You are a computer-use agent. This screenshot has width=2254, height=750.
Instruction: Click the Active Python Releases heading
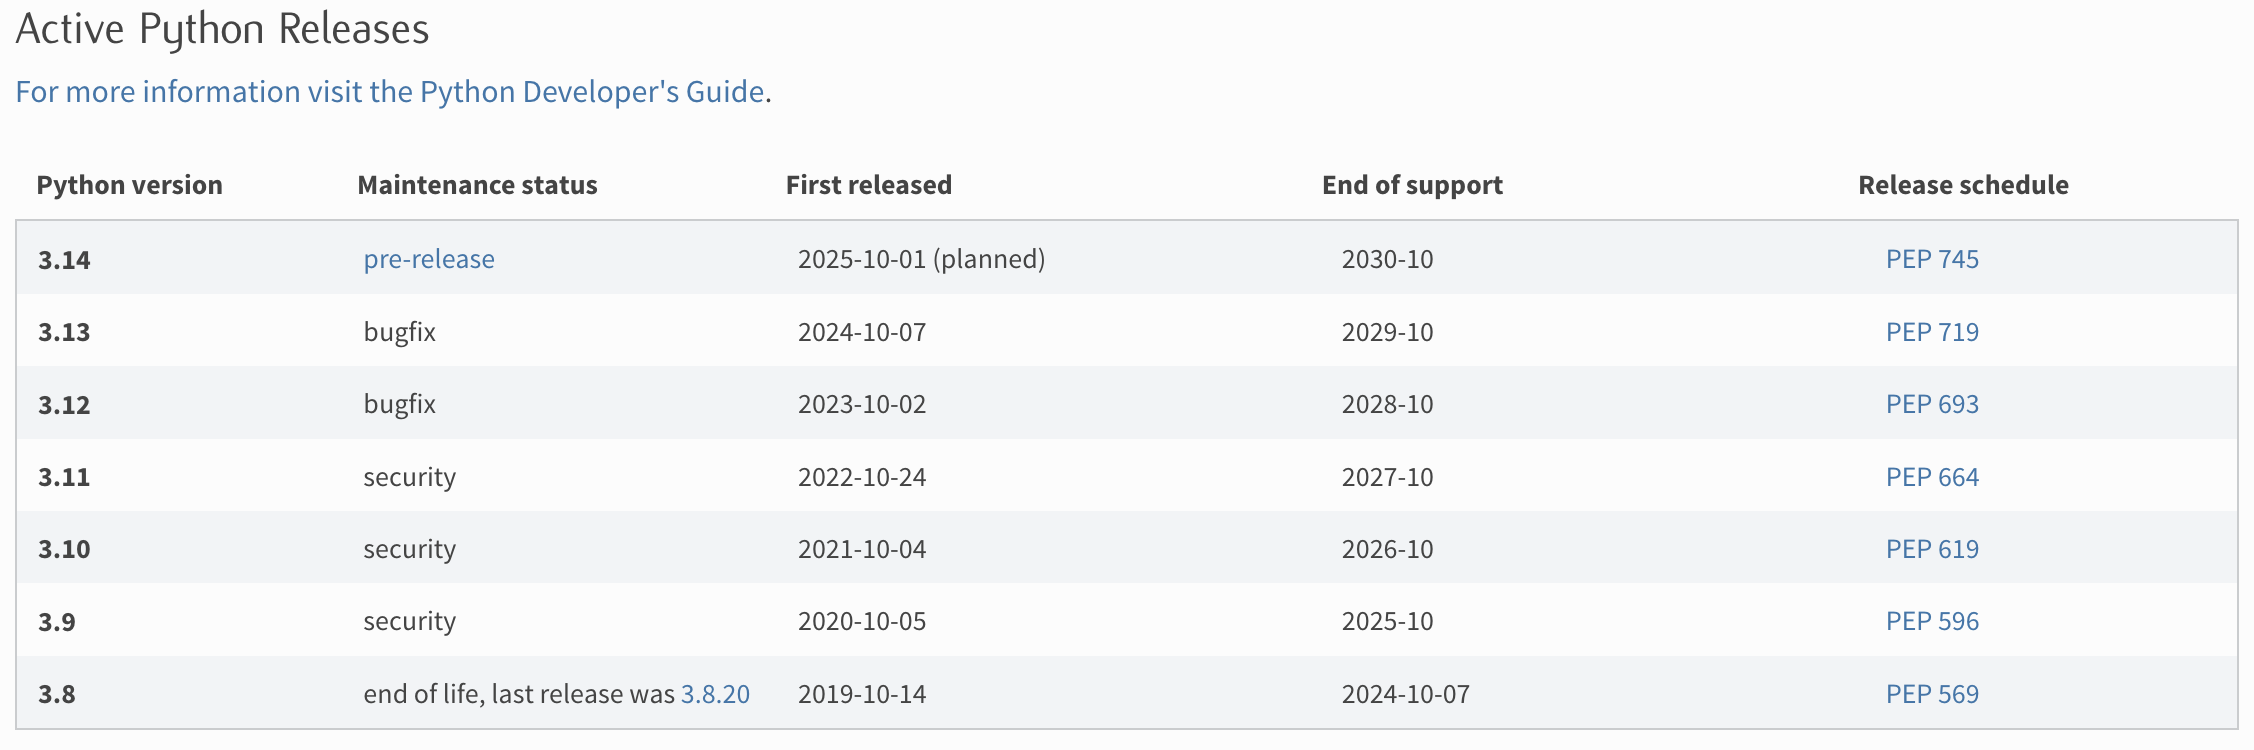222,29
